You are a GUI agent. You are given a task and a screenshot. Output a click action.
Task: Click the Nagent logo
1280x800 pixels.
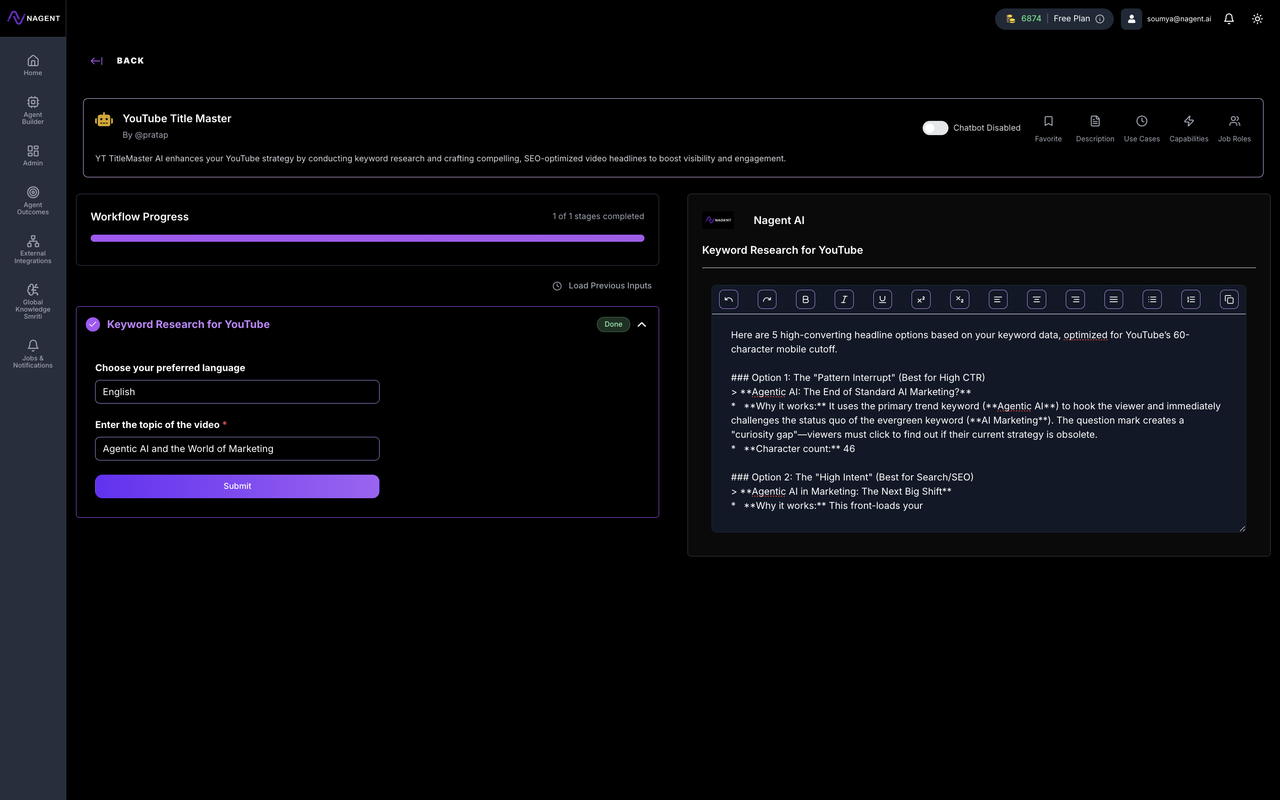point(33,18)
